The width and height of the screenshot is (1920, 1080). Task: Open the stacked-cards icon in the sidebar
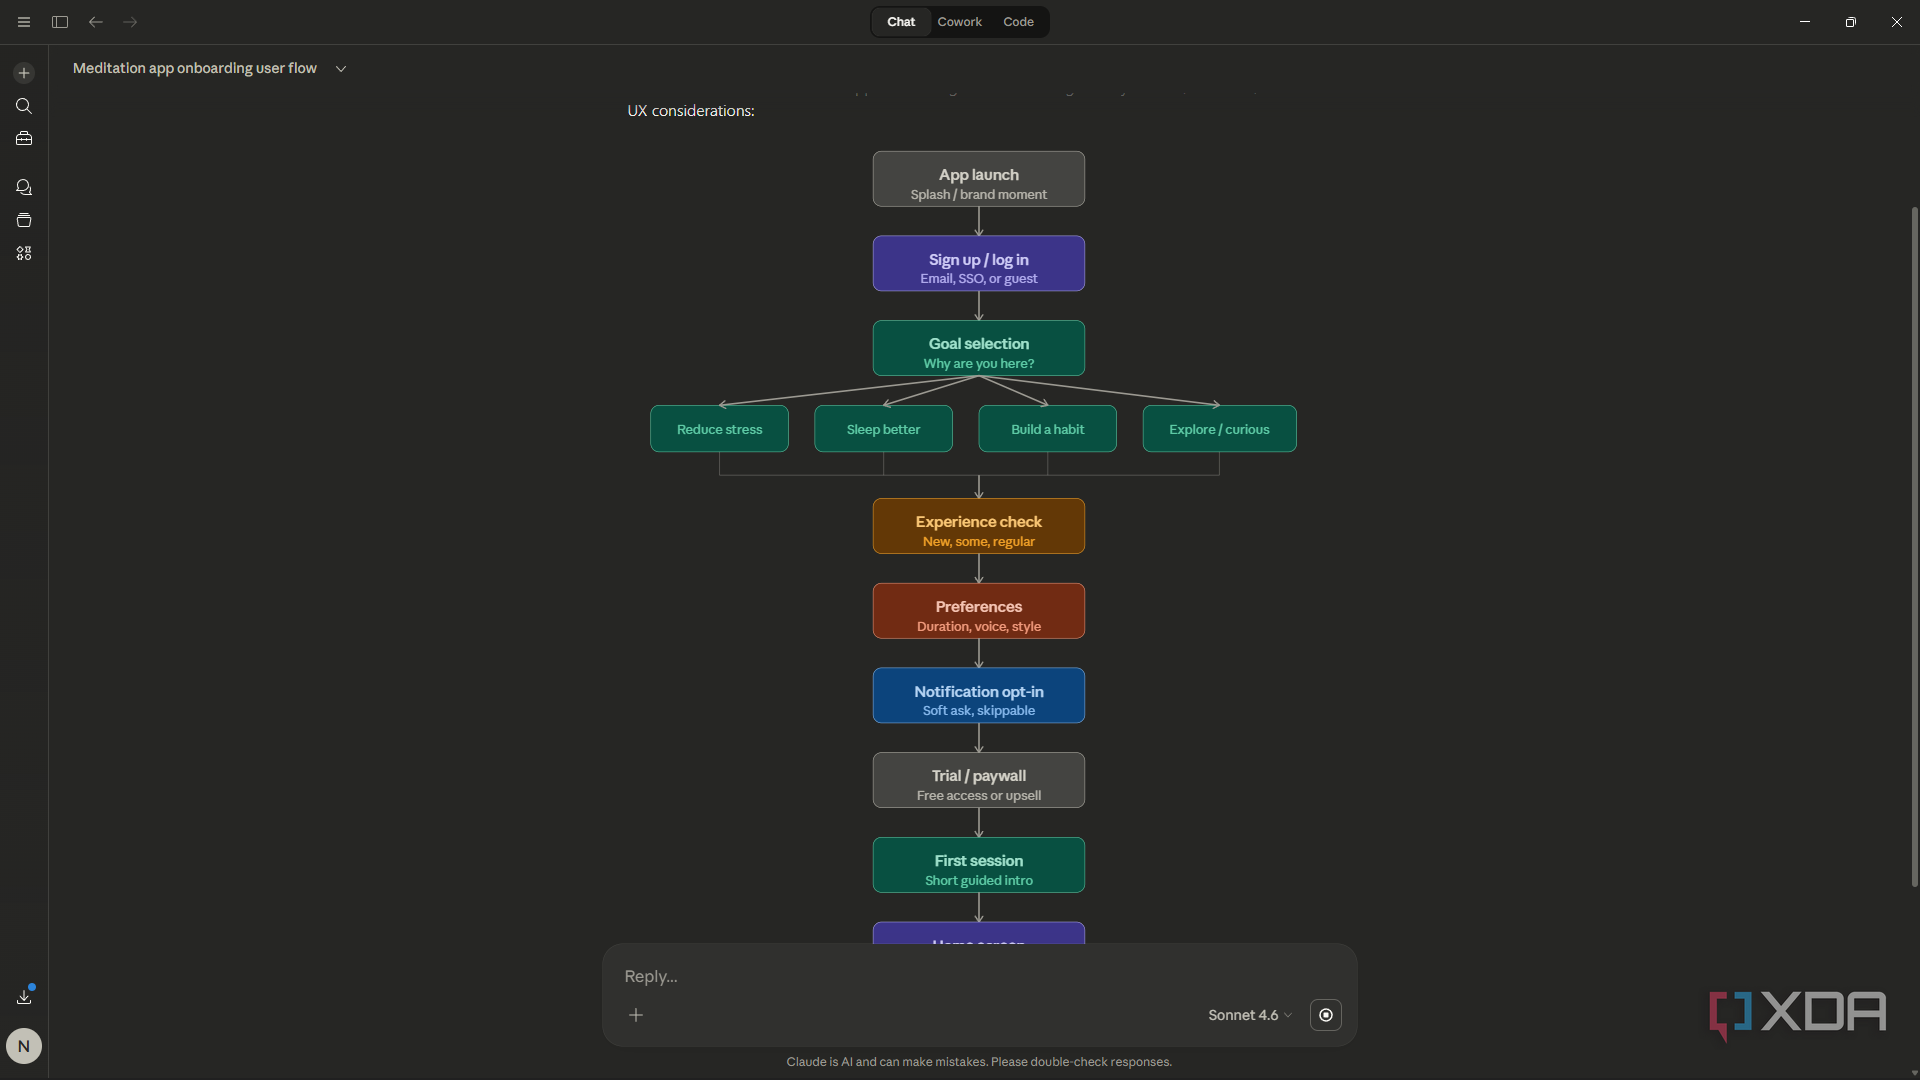[24, 221]
